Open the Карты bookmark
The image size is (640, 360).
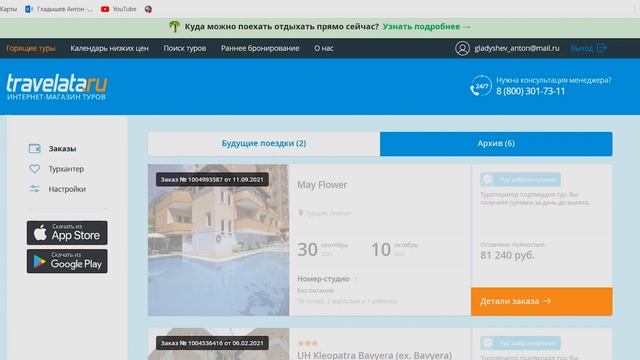click(8, 9)
